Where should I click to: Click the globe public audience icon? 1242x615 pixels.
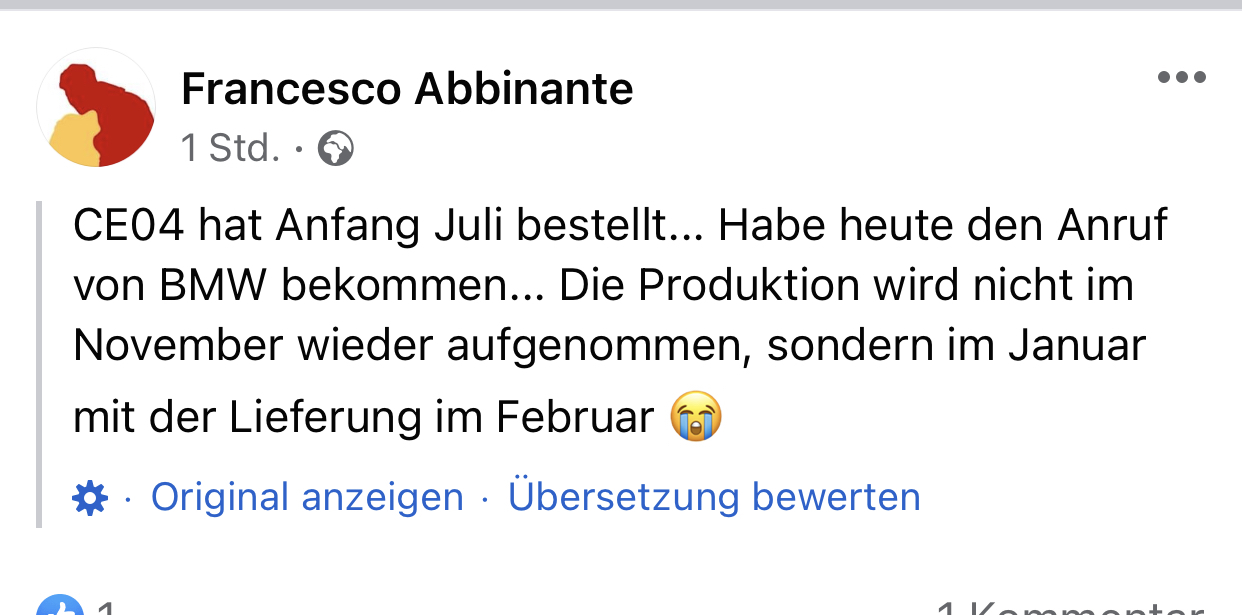[335, 150]
